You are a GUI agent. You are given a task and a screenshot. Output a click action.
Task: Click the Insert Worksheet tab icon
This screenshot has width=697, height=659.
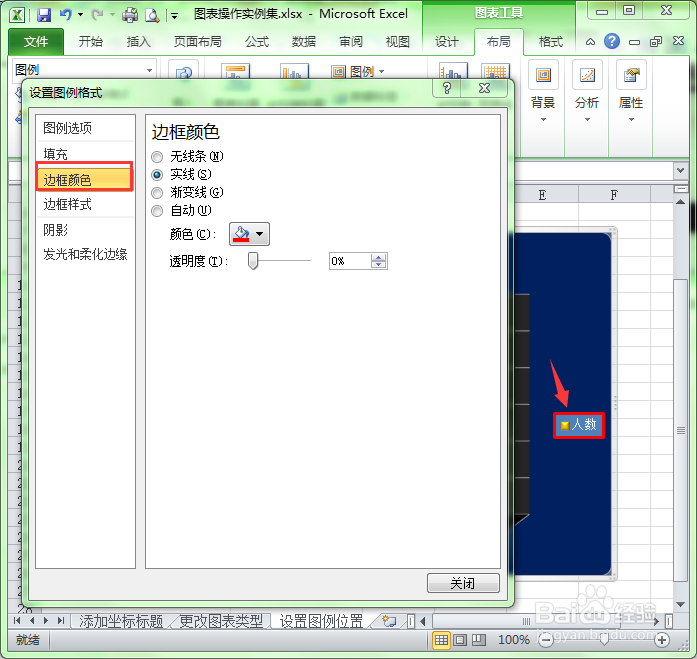tap(389, 621)
